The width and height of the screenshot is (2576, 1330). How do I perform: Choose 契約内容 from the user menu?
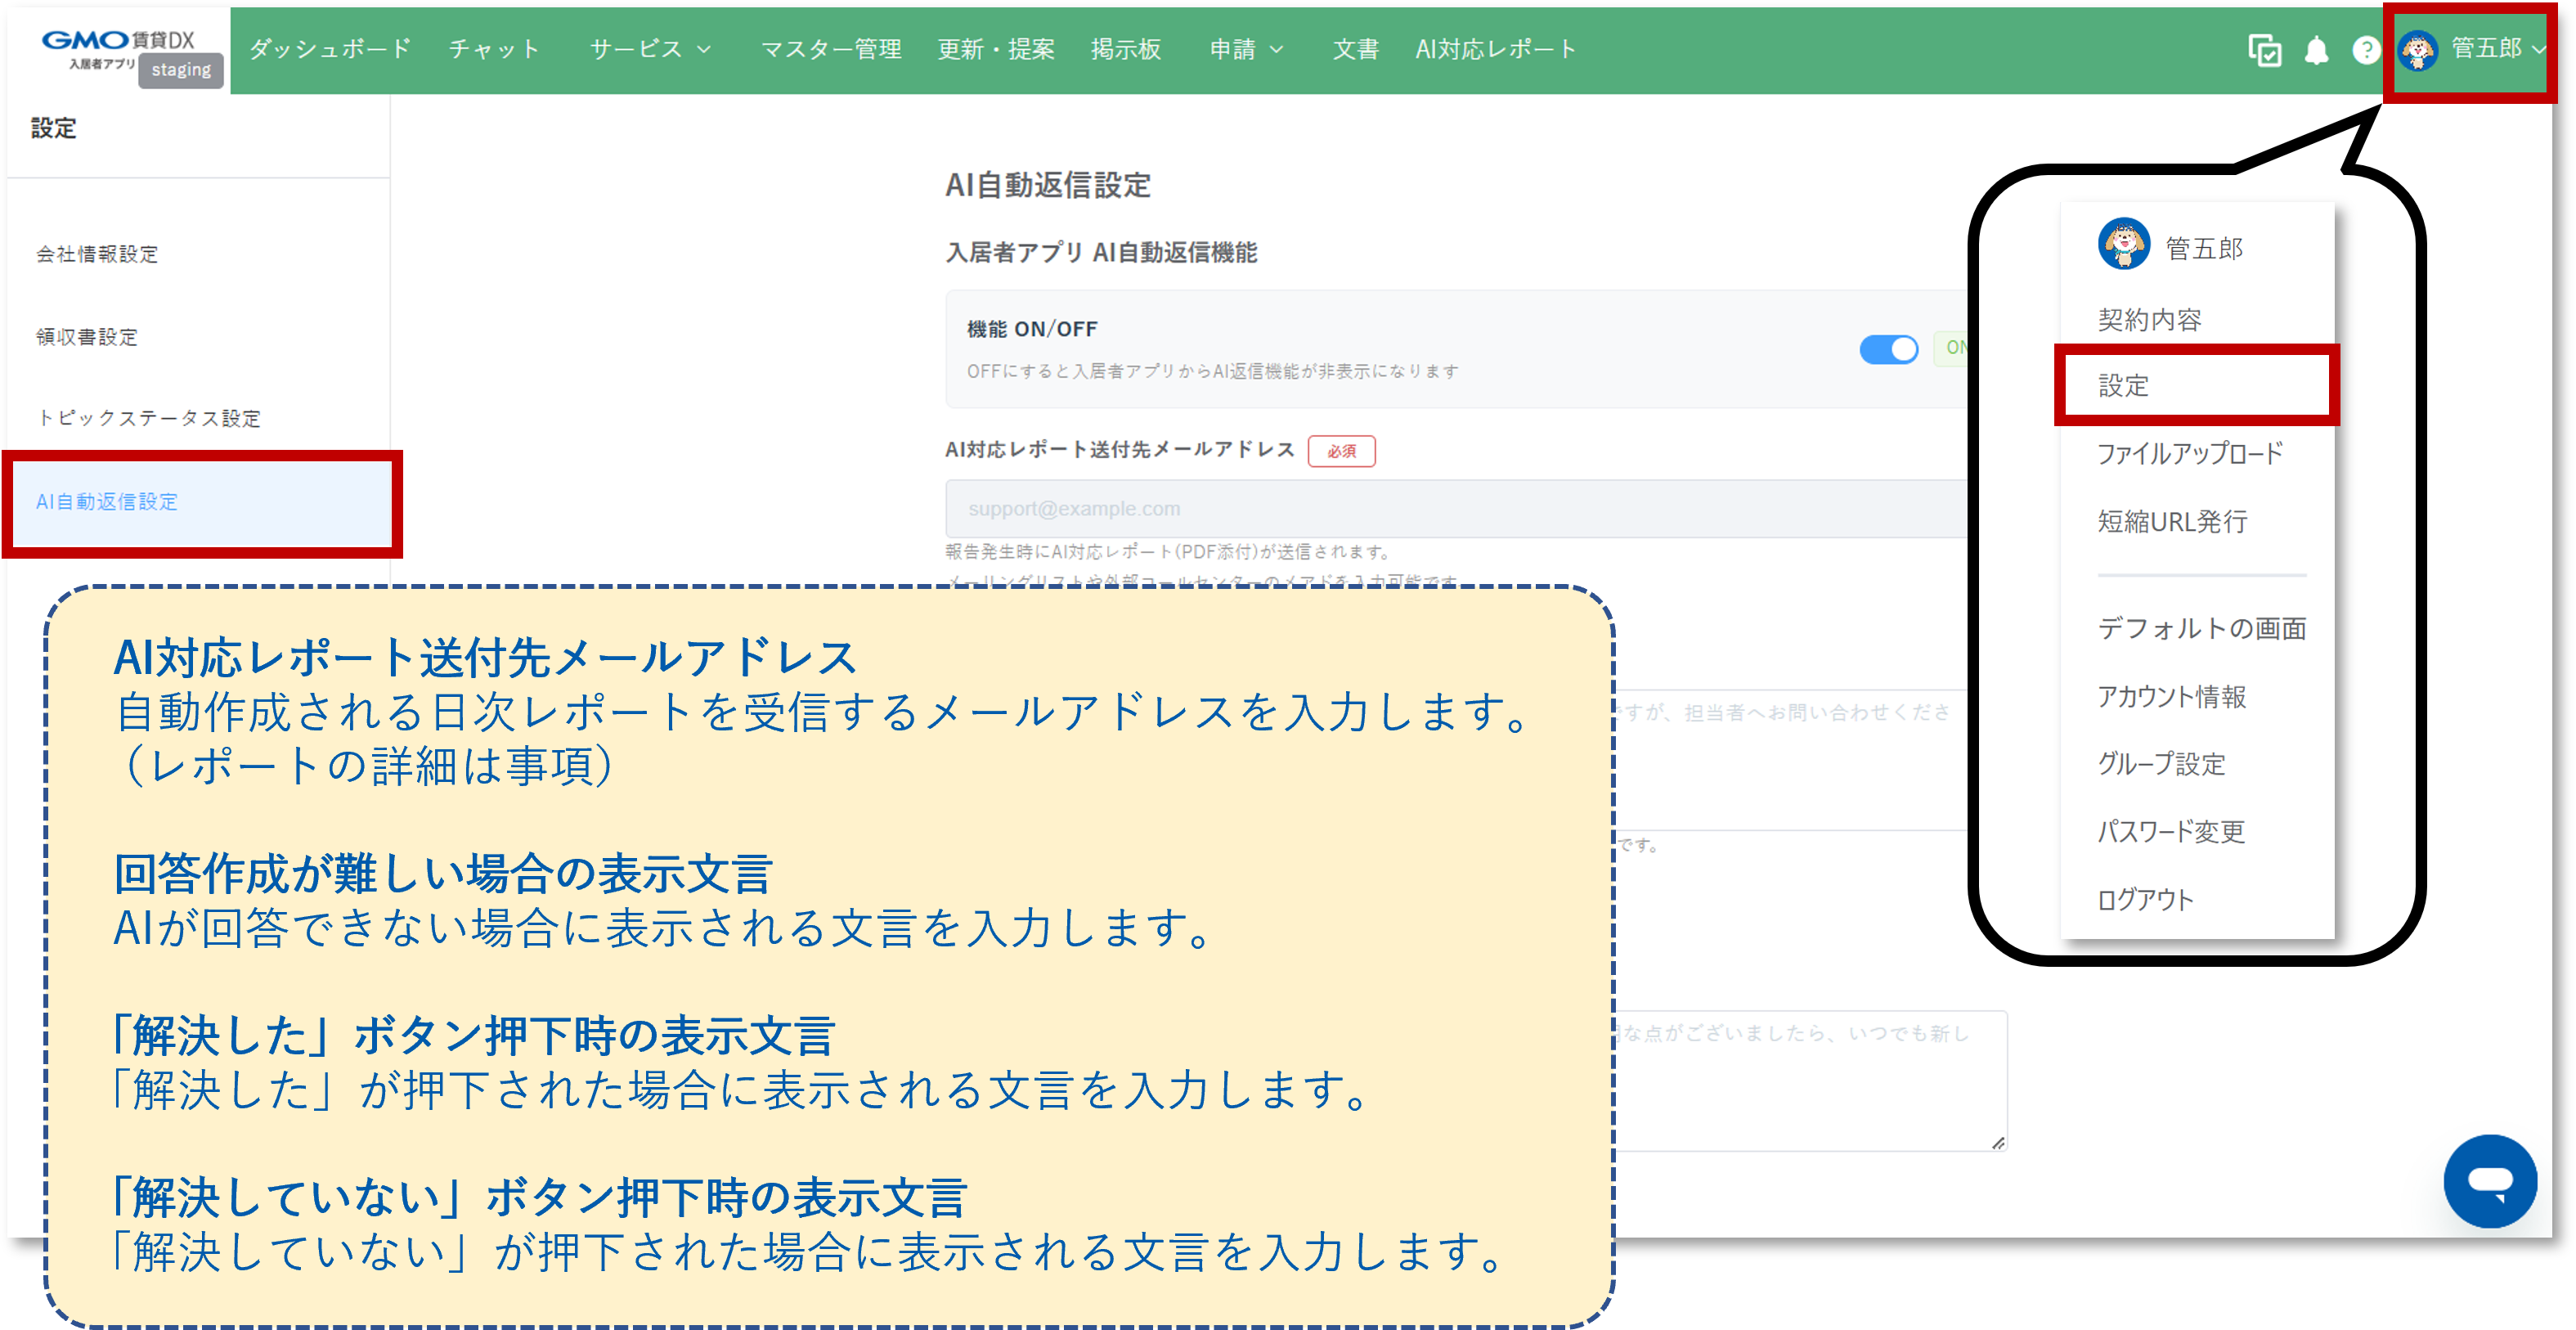[x=2149, y=320]
